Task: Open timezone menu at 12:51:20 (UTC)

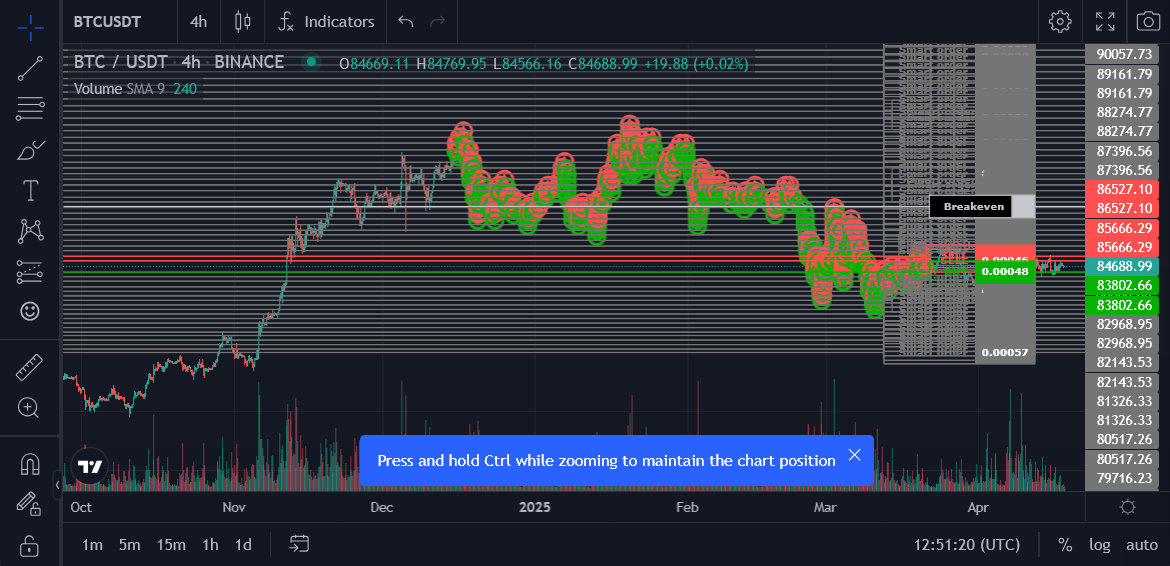Action: pos(966,545)
